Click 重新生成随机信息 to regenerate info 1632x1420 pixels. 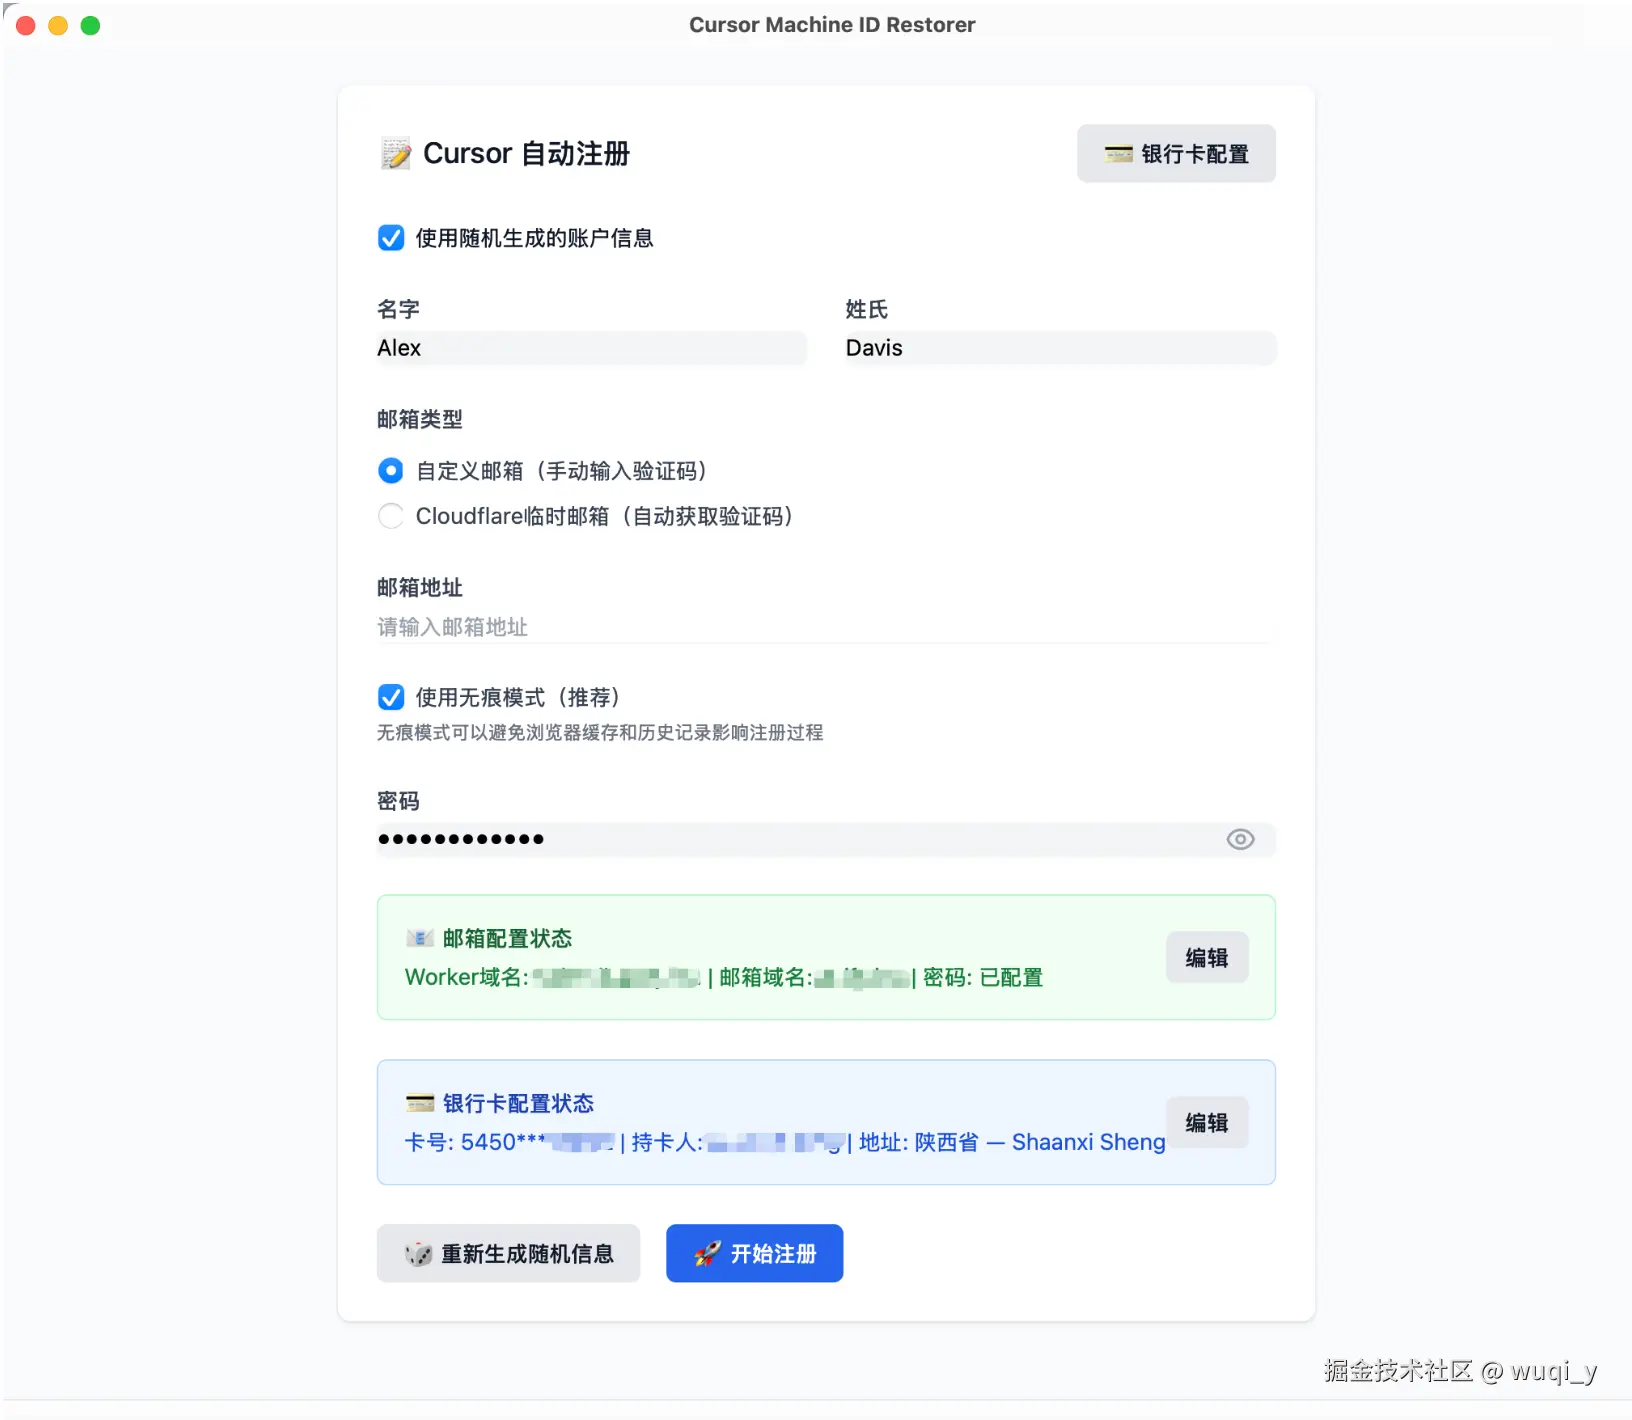pyautogui.click(x=508, y=1254)
